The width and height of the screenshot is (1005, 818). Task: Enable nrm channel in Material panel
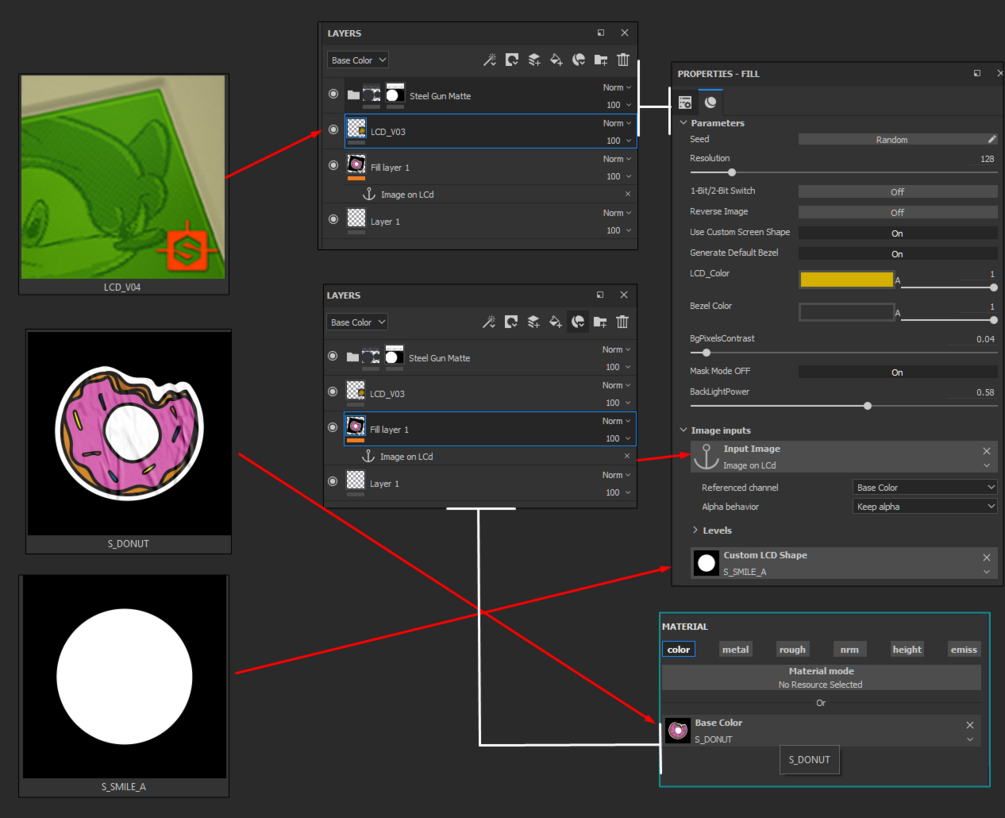tap(849, 649)
